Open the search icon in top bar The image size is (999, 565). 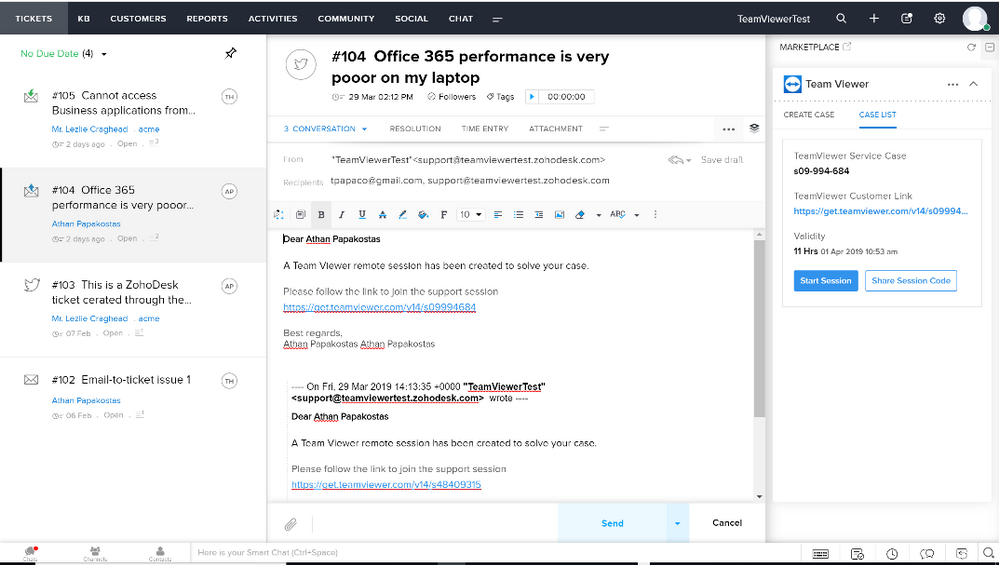pyautogui.click(x=841, y=18)
